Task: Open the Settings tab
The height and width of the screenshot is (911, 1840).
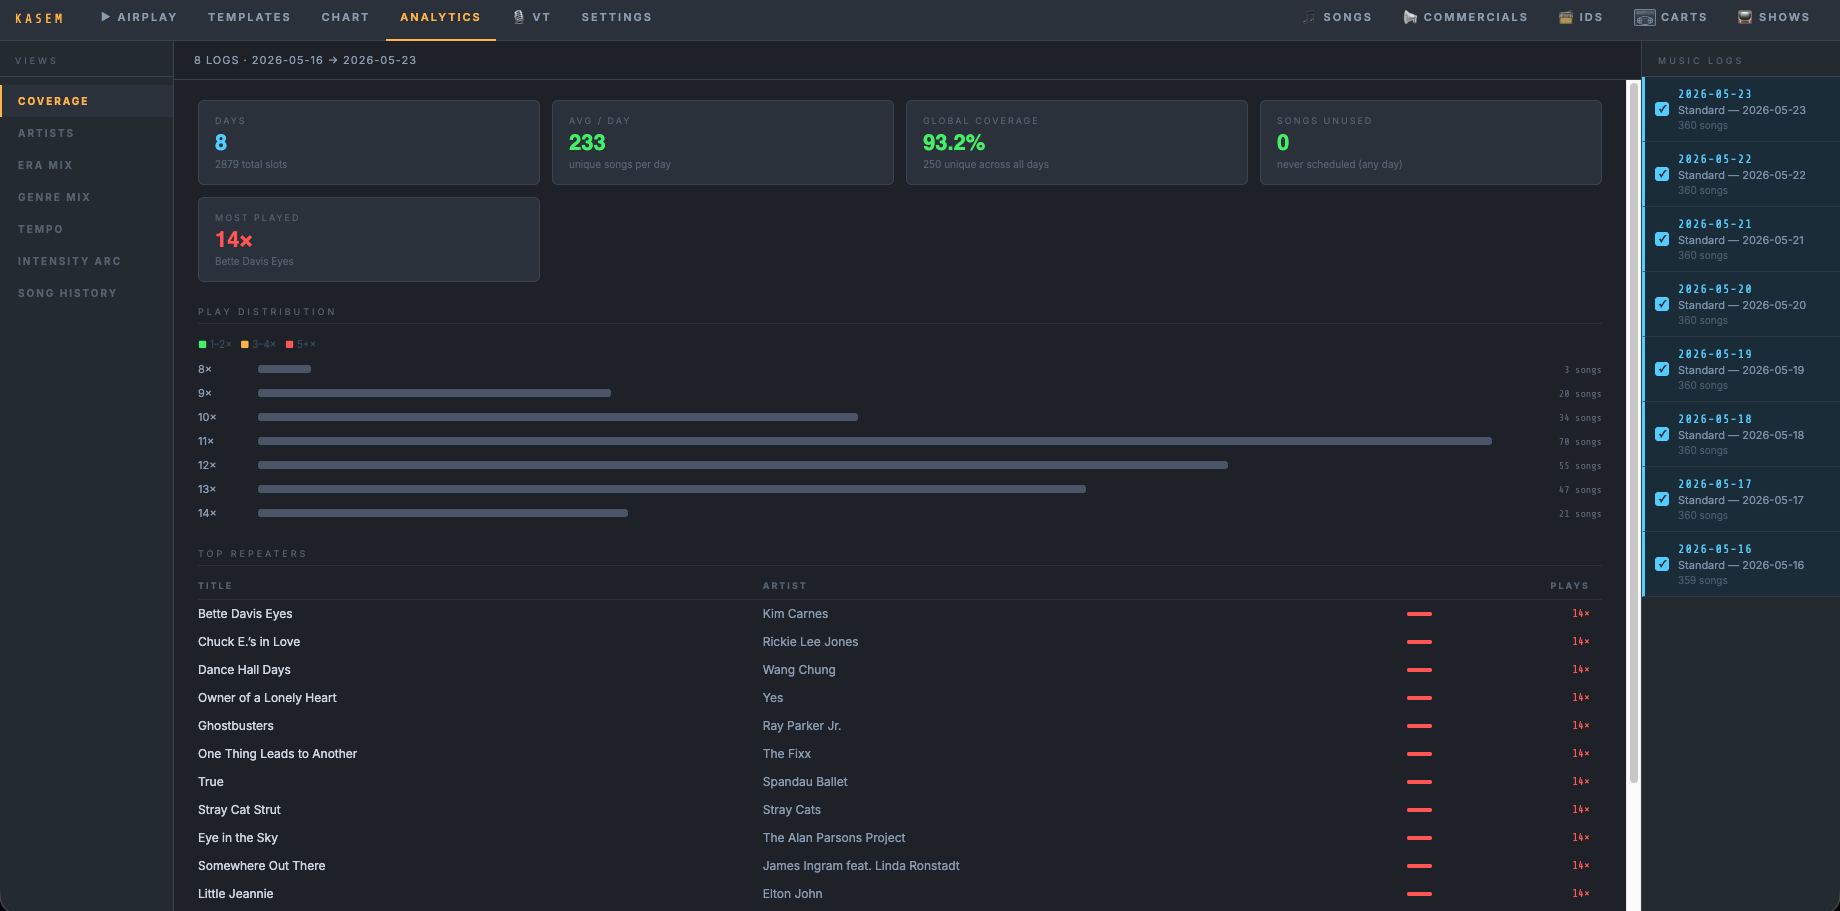Action: click(617, 17)
